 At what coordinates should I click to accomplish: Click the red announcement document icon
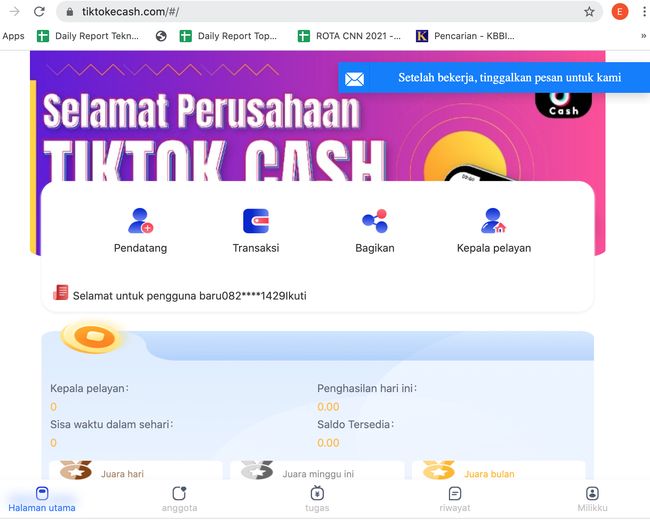pos(61,292)
